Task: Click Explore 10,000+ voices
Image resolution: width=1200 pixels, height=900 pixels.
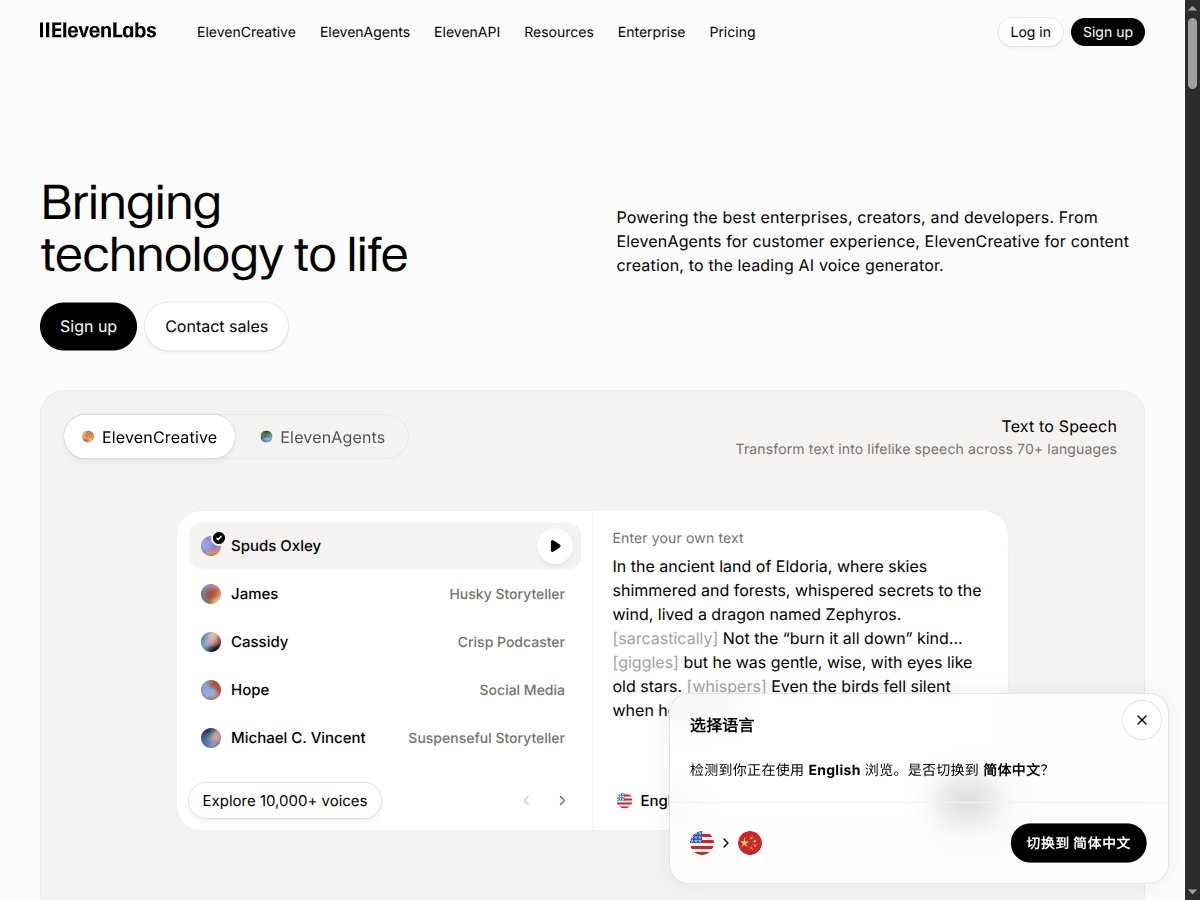Action: [x=284, y=800]
